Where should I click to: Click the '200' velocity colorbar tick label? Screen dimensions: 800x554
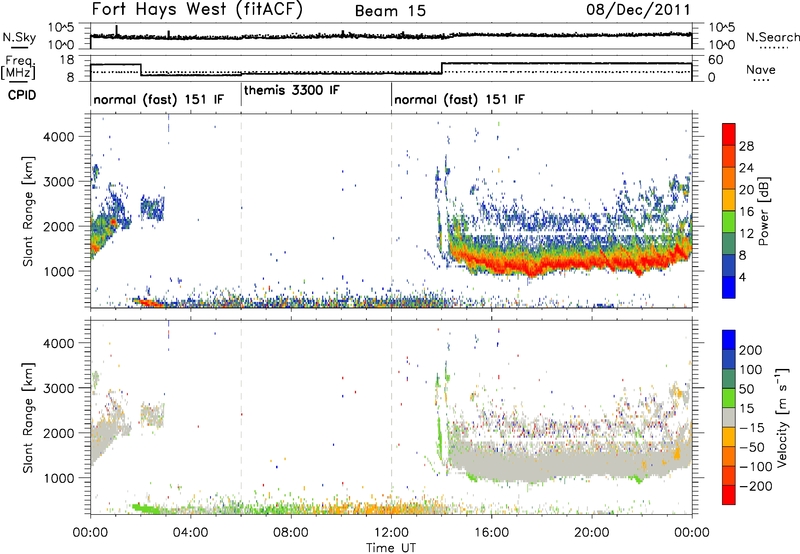[x=751, y=350]
